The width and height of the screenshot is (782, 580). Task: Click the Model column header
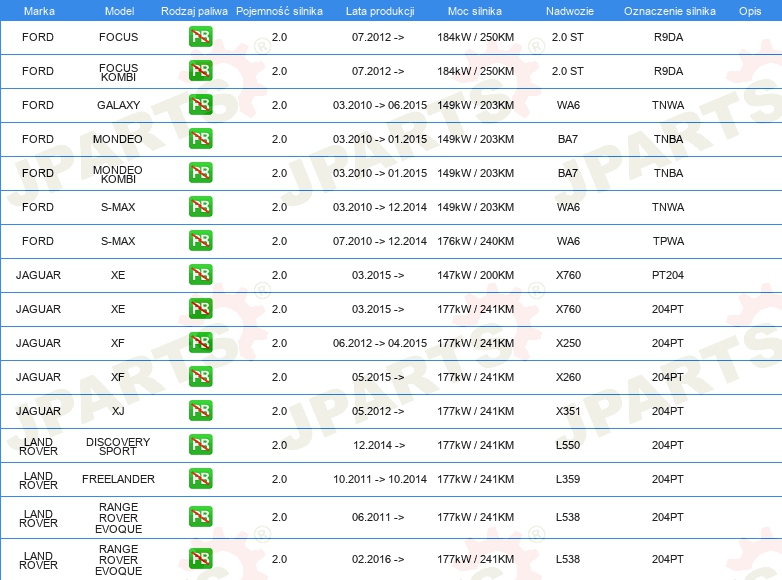pos(119,10)
